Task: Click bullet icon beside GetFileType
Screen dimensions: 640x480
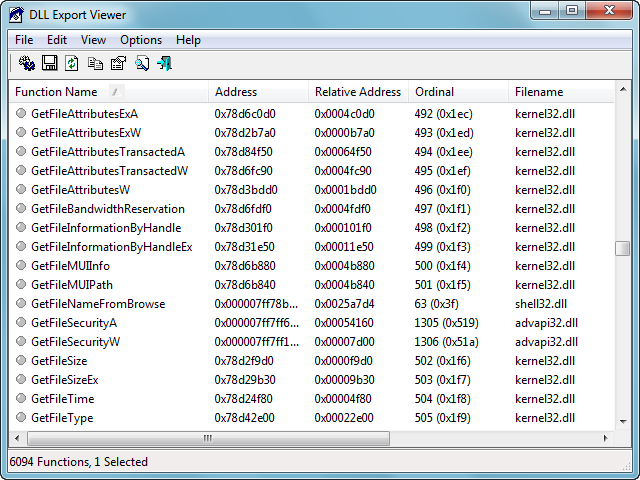Action: pyautogui.click(x=21, y=417)
